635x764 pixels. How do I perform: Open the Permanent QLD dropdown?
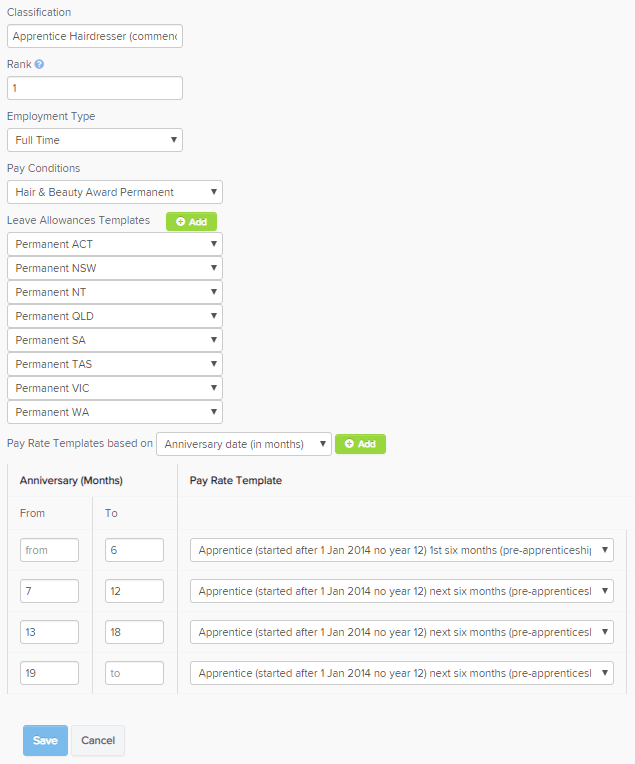point(115,316)
